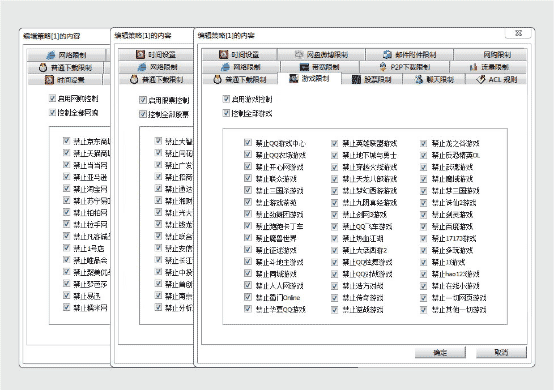Toggle the 启用股票控制 checkbox in middle dialog
This screenshot has height=391, width=554.
coord(142,100)
